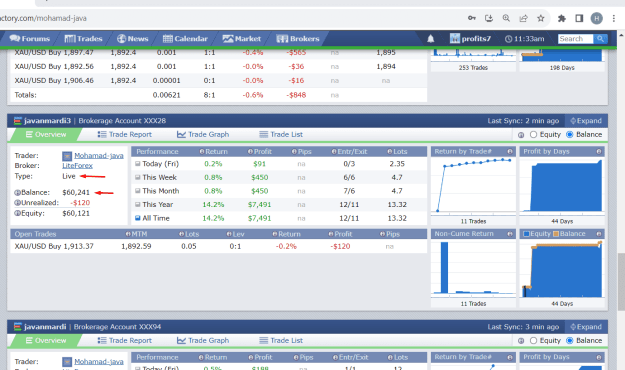Click the info icon on Non-Cume Return chart
This screenshot has height=370, width=625.
point(510,234)
